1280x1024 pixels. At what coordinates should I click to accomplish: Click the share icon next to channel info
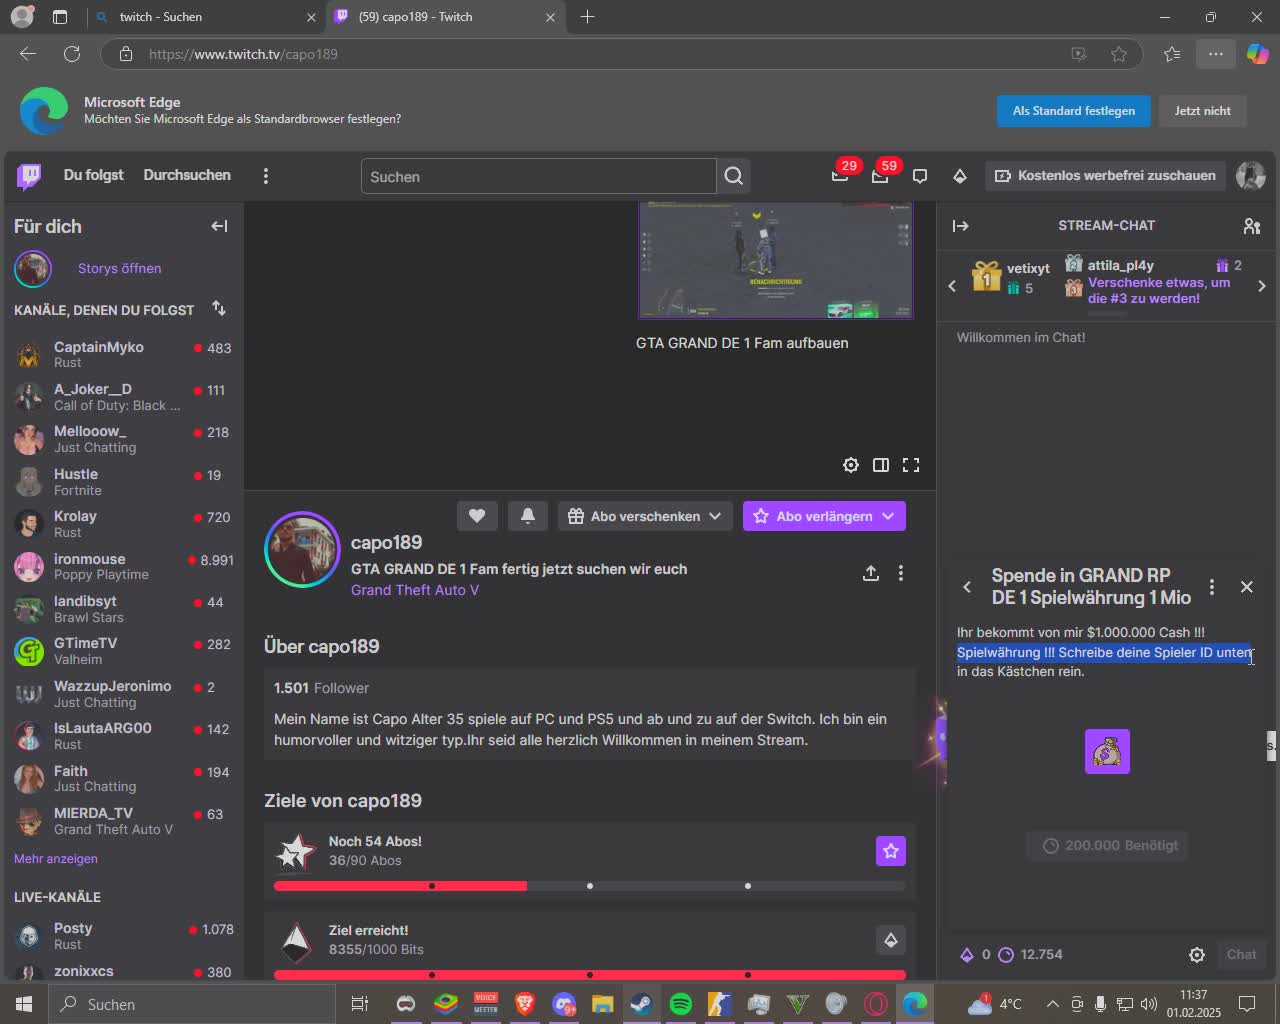pos(870,573)
